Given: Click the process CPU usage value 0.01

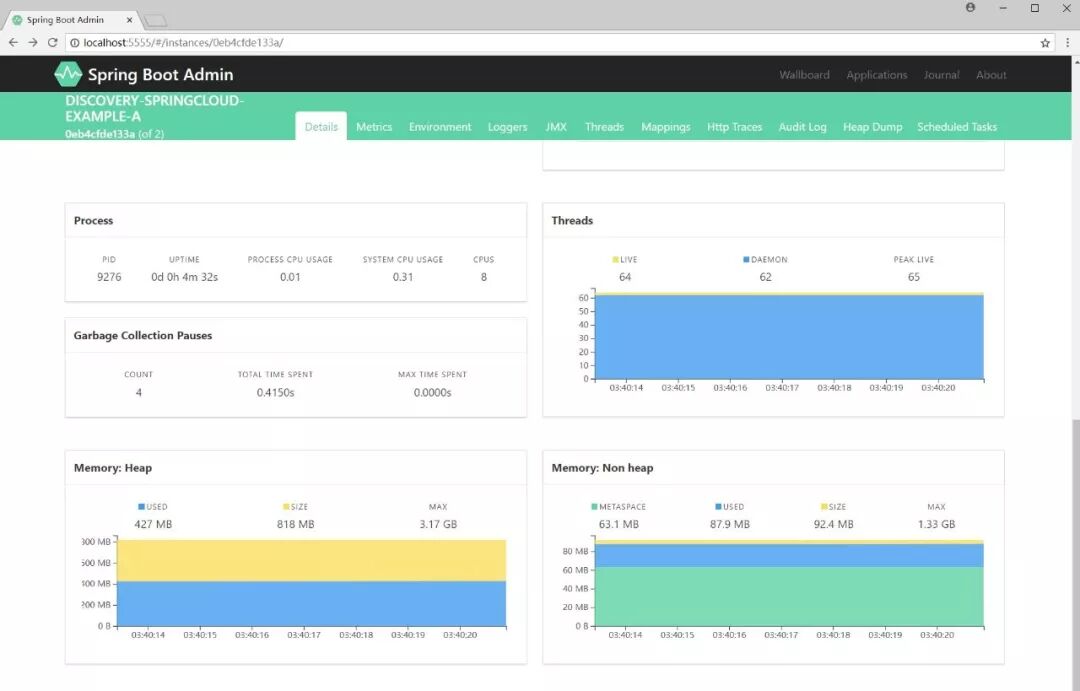Looking at the screenshot, I should coord(290,277).
